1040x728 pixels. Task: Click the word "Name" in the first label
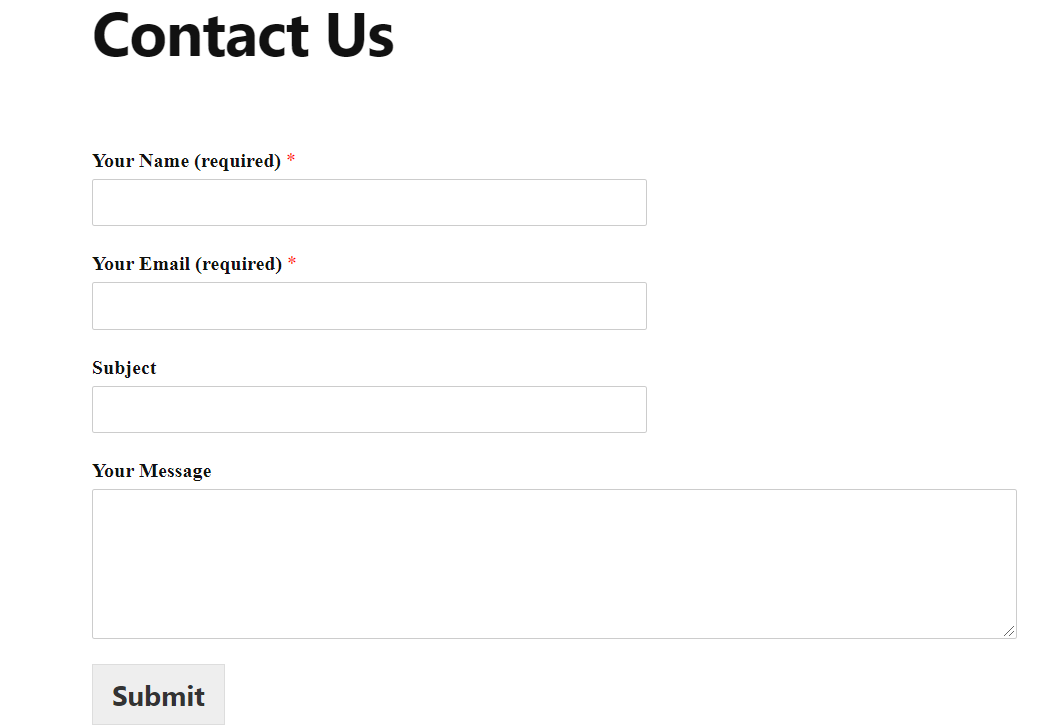point(164,160)
